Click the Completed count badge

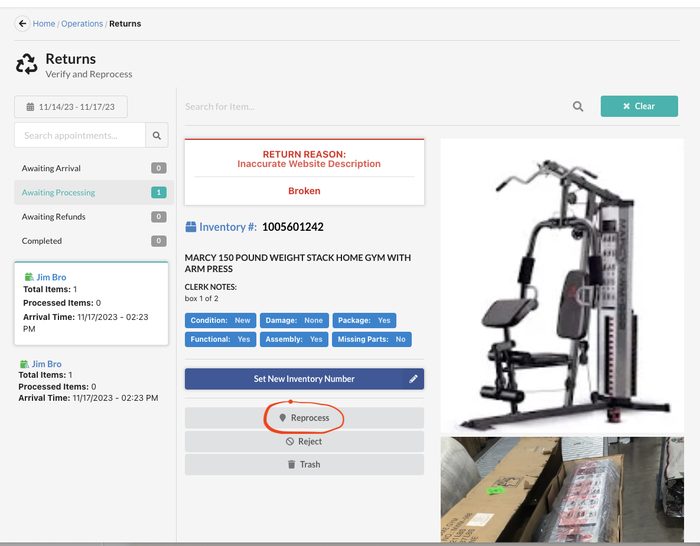(x=158, y=241)
